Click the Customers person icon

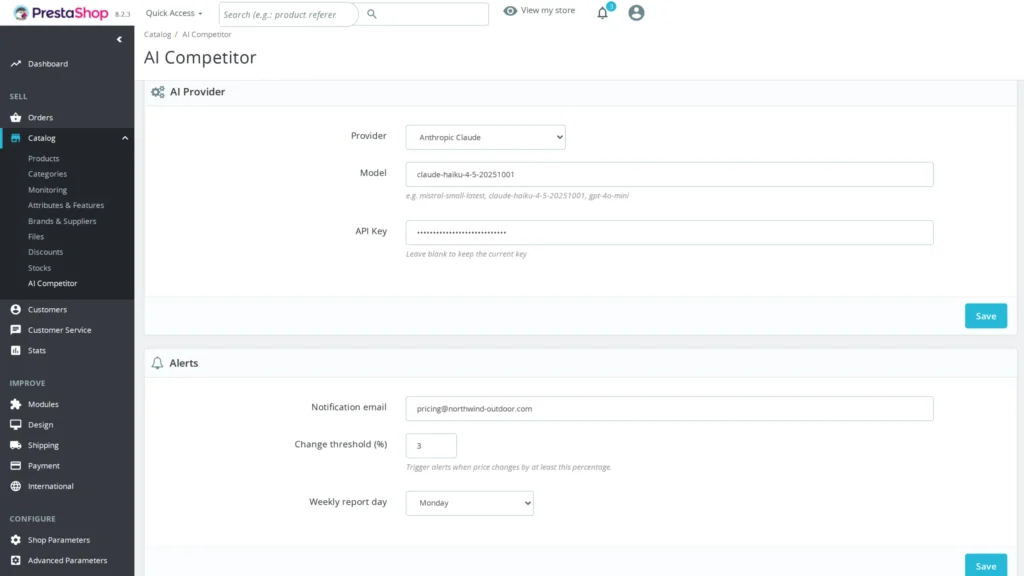[16, 310]
